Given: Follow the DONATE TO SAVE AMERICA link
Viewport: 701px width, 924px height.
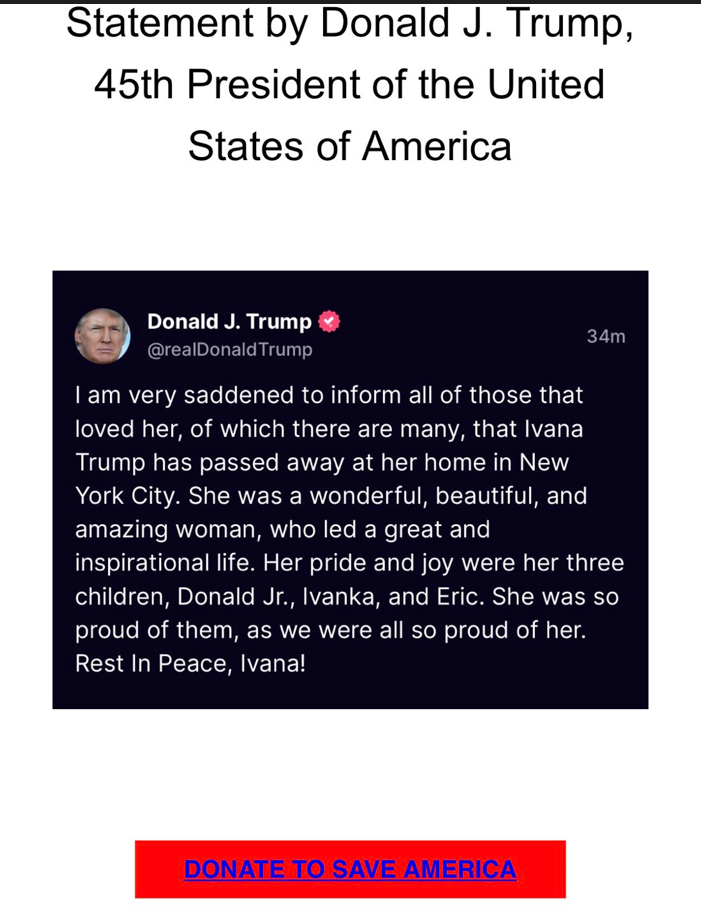Looking at the screenshot, I should (350, 869).
